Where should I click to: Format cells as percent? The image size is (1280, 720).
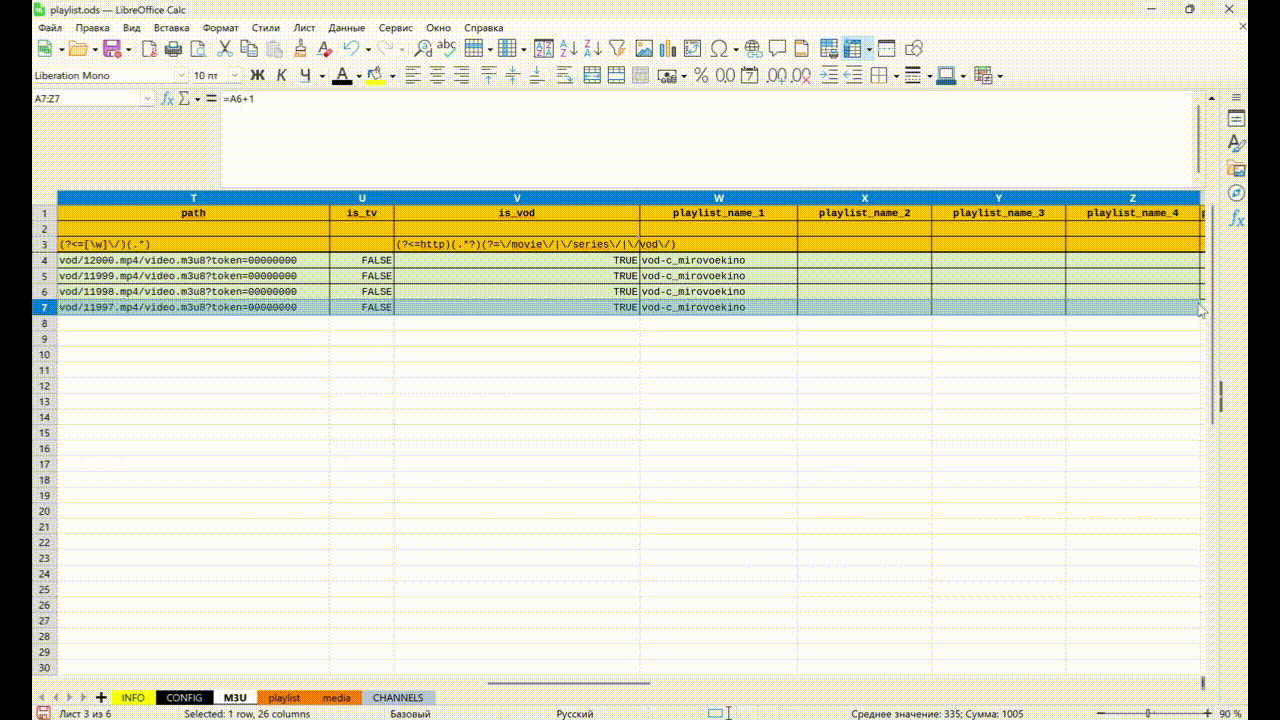point(701,75)
